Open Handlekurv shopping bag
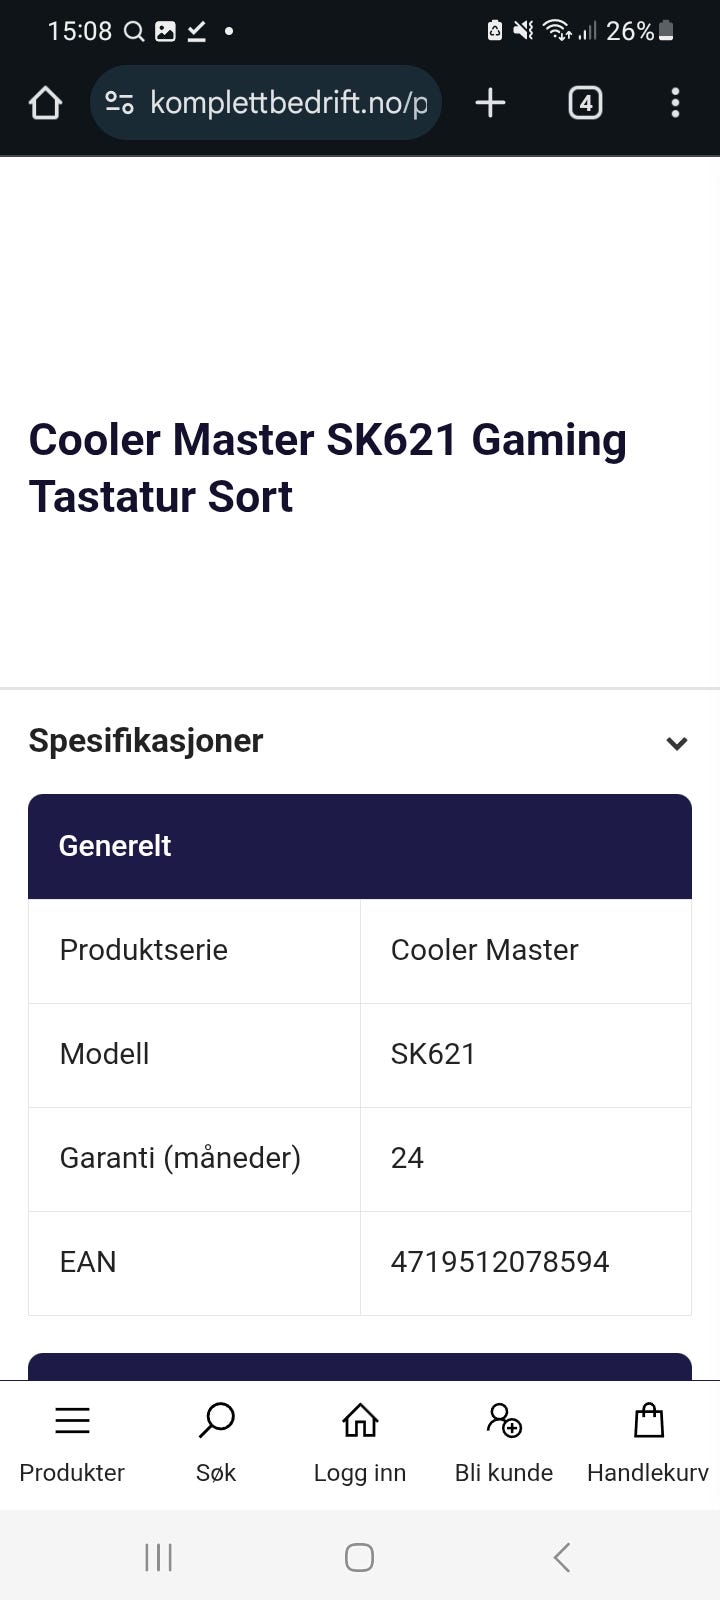 (648, 1420)
